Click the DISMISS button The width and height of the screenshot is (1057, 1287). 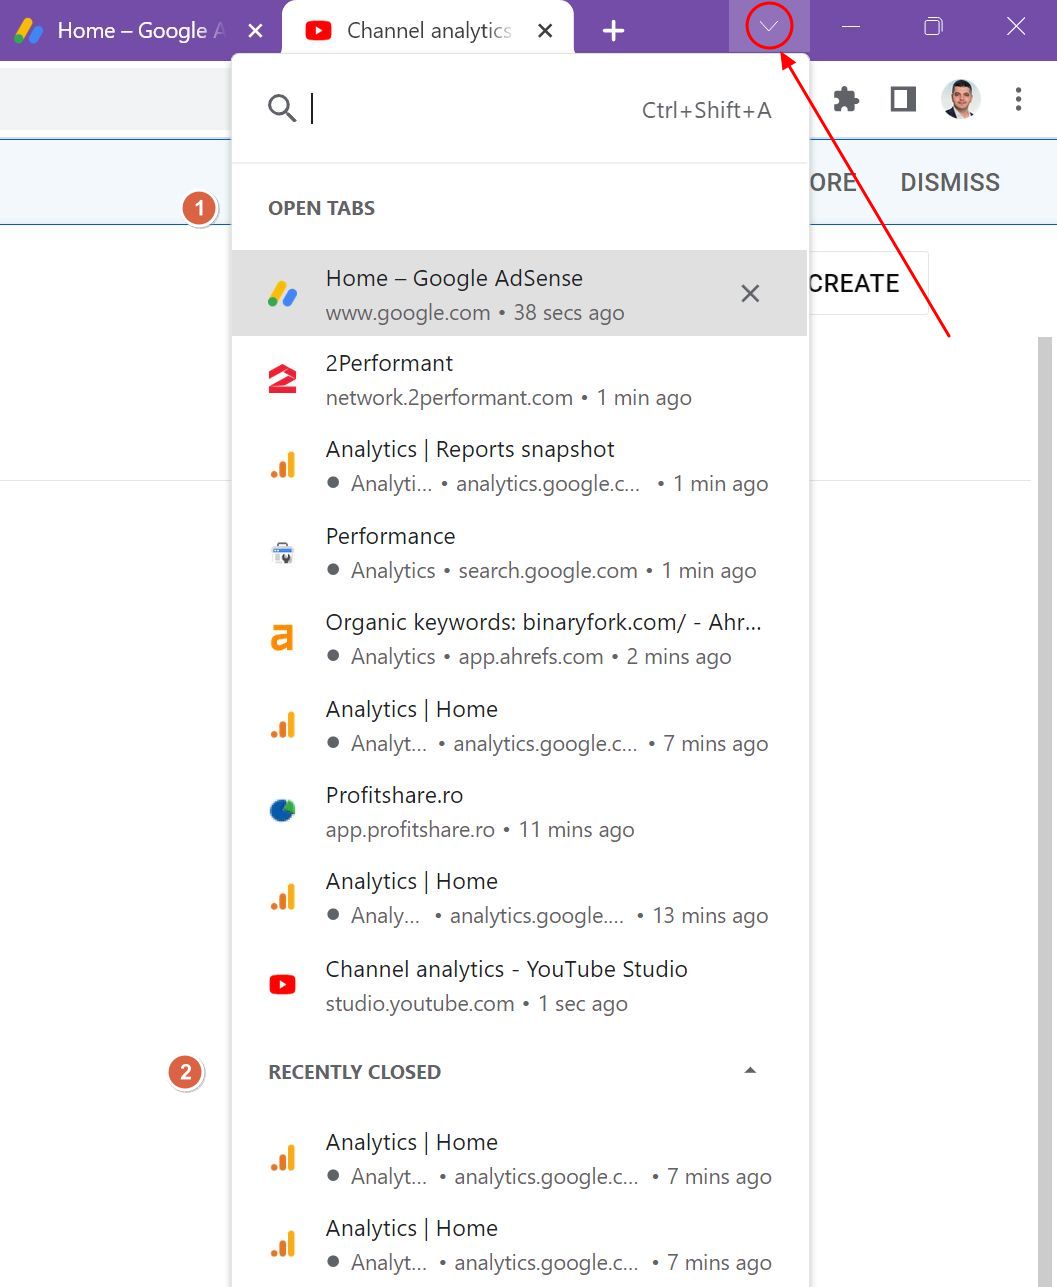click(949, 182)
